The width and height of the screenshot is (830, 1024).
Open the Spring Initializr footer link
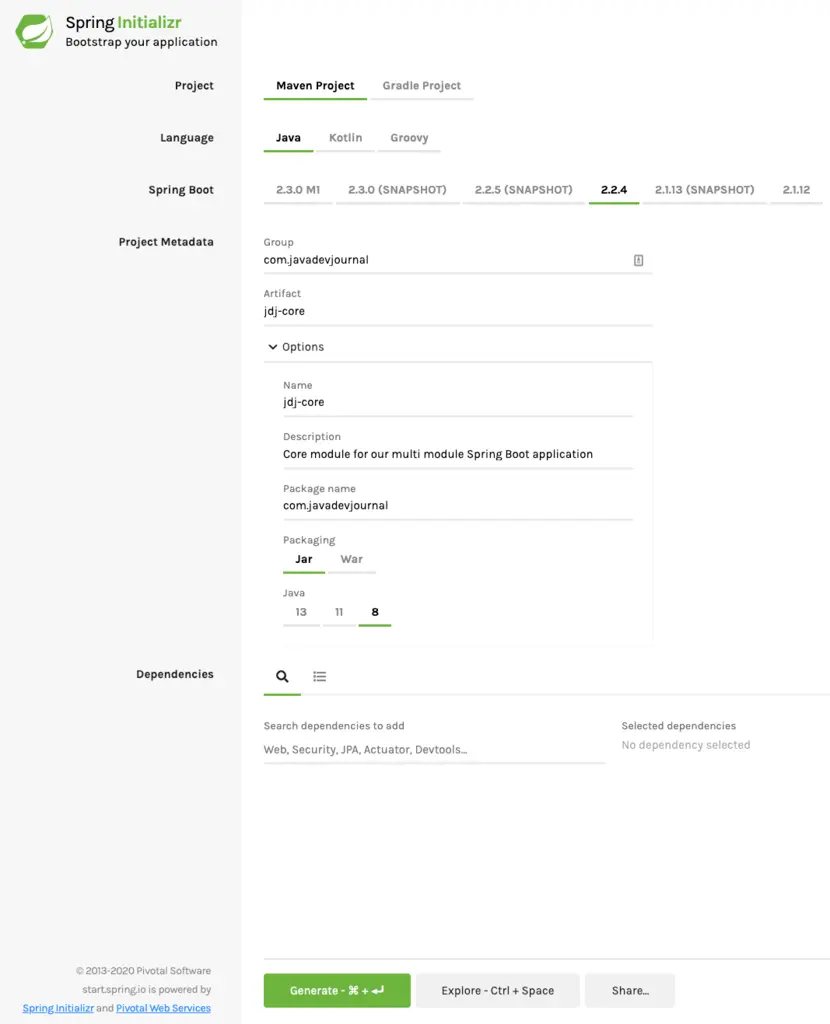(58, 1008)
